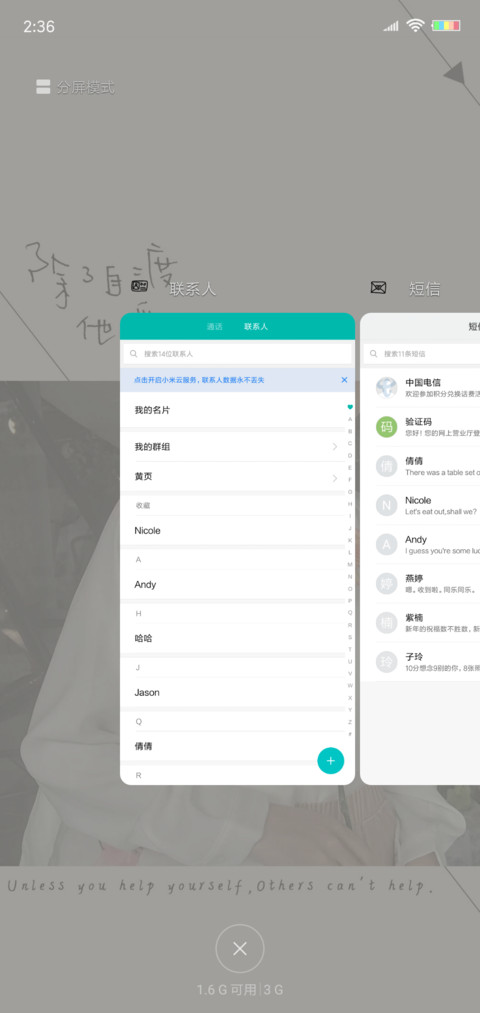Open 验证码 message thread

[x=422, y=427]
